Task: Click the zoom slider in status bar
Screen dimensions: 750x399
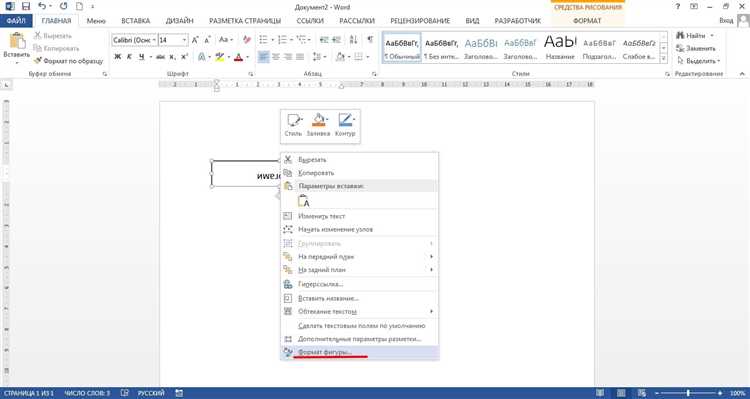Action: point(688,393)
